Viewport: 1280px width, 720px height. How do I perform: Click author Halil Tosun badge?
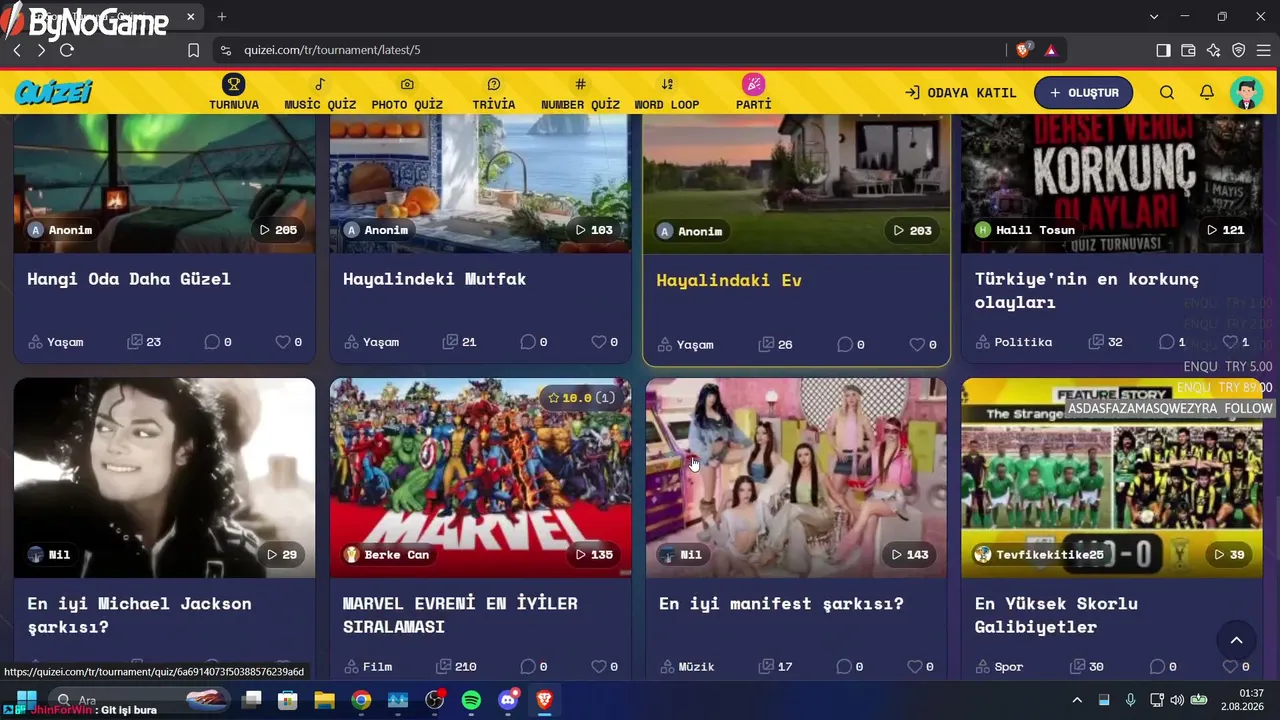tap(1026, 230)
